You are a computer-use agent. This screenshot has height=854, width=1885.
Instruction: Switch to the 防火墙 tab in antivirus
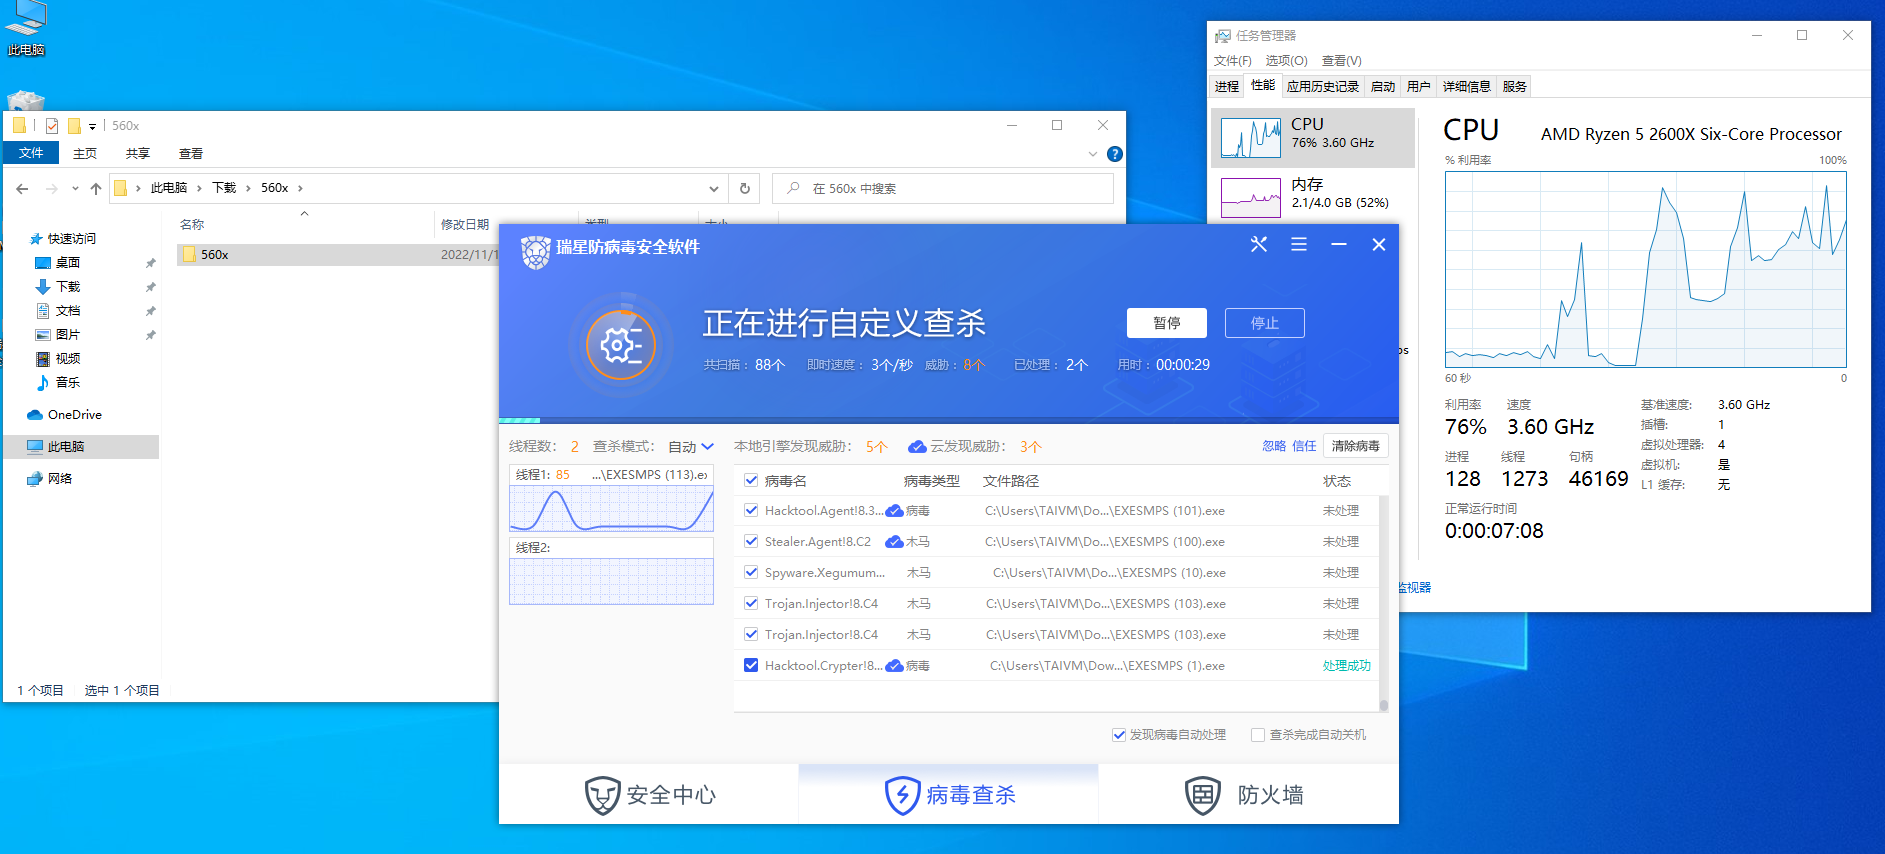pyautogui.click(x=1248, y=795)
